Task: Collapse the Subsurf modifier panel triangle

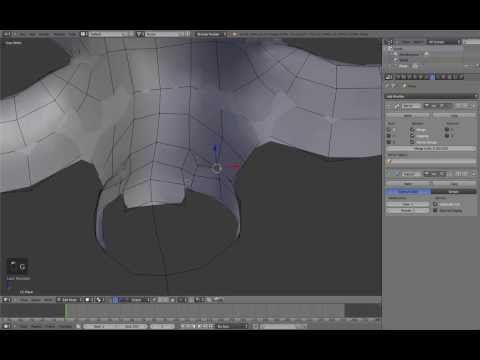Action: click(388, 174)
